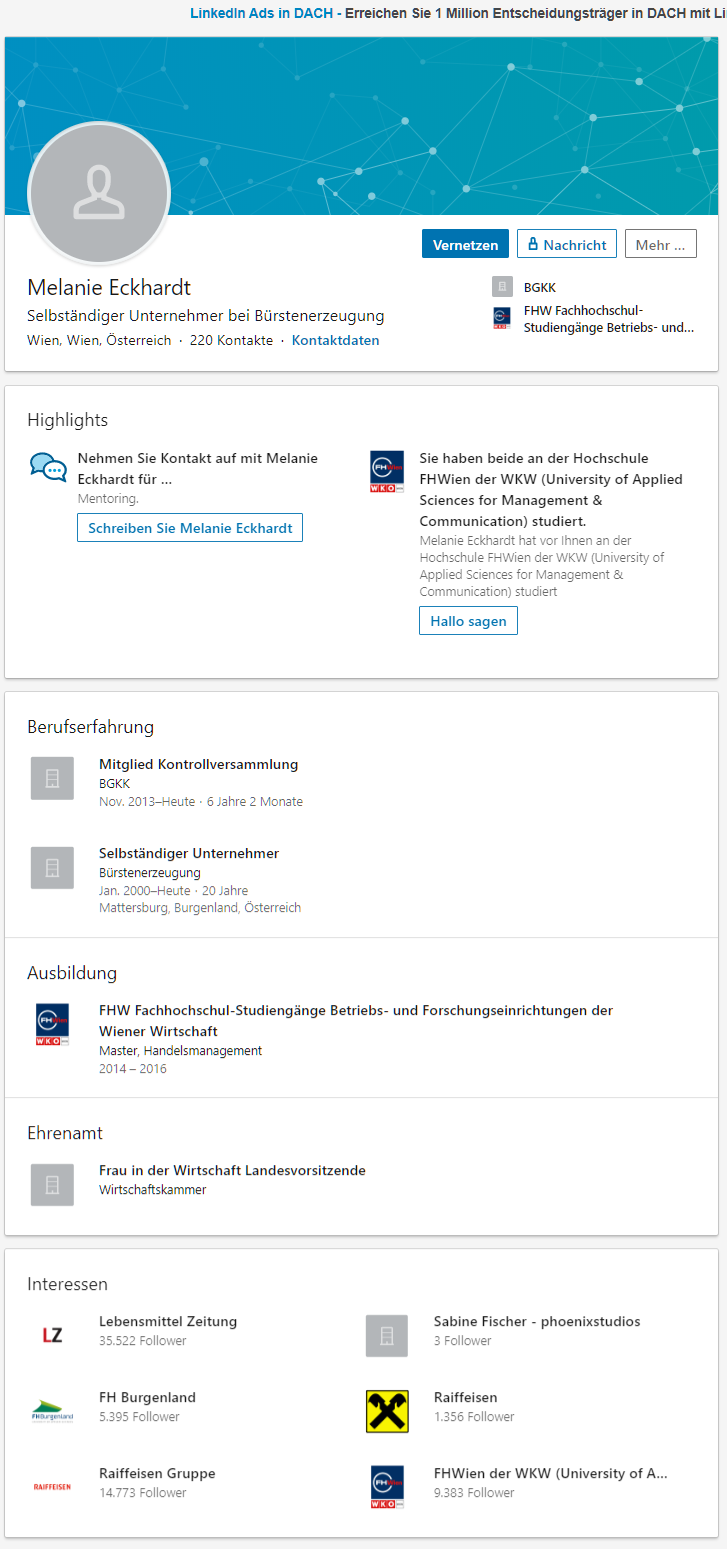This screenshot has width=727, height=1549.
Task: Click the Sabine Fischer phoenixstudios placeholder icon
Action: click(387, 1335)
